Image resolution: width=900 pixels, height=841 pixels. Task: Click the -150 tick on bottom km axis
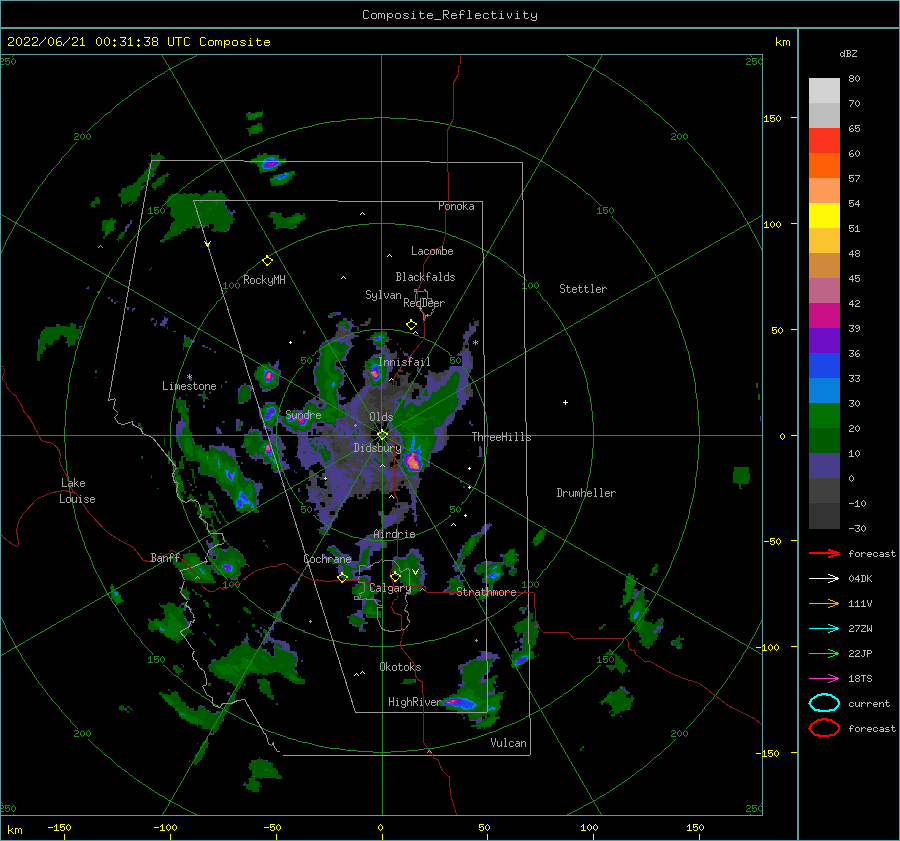[59, 827]
